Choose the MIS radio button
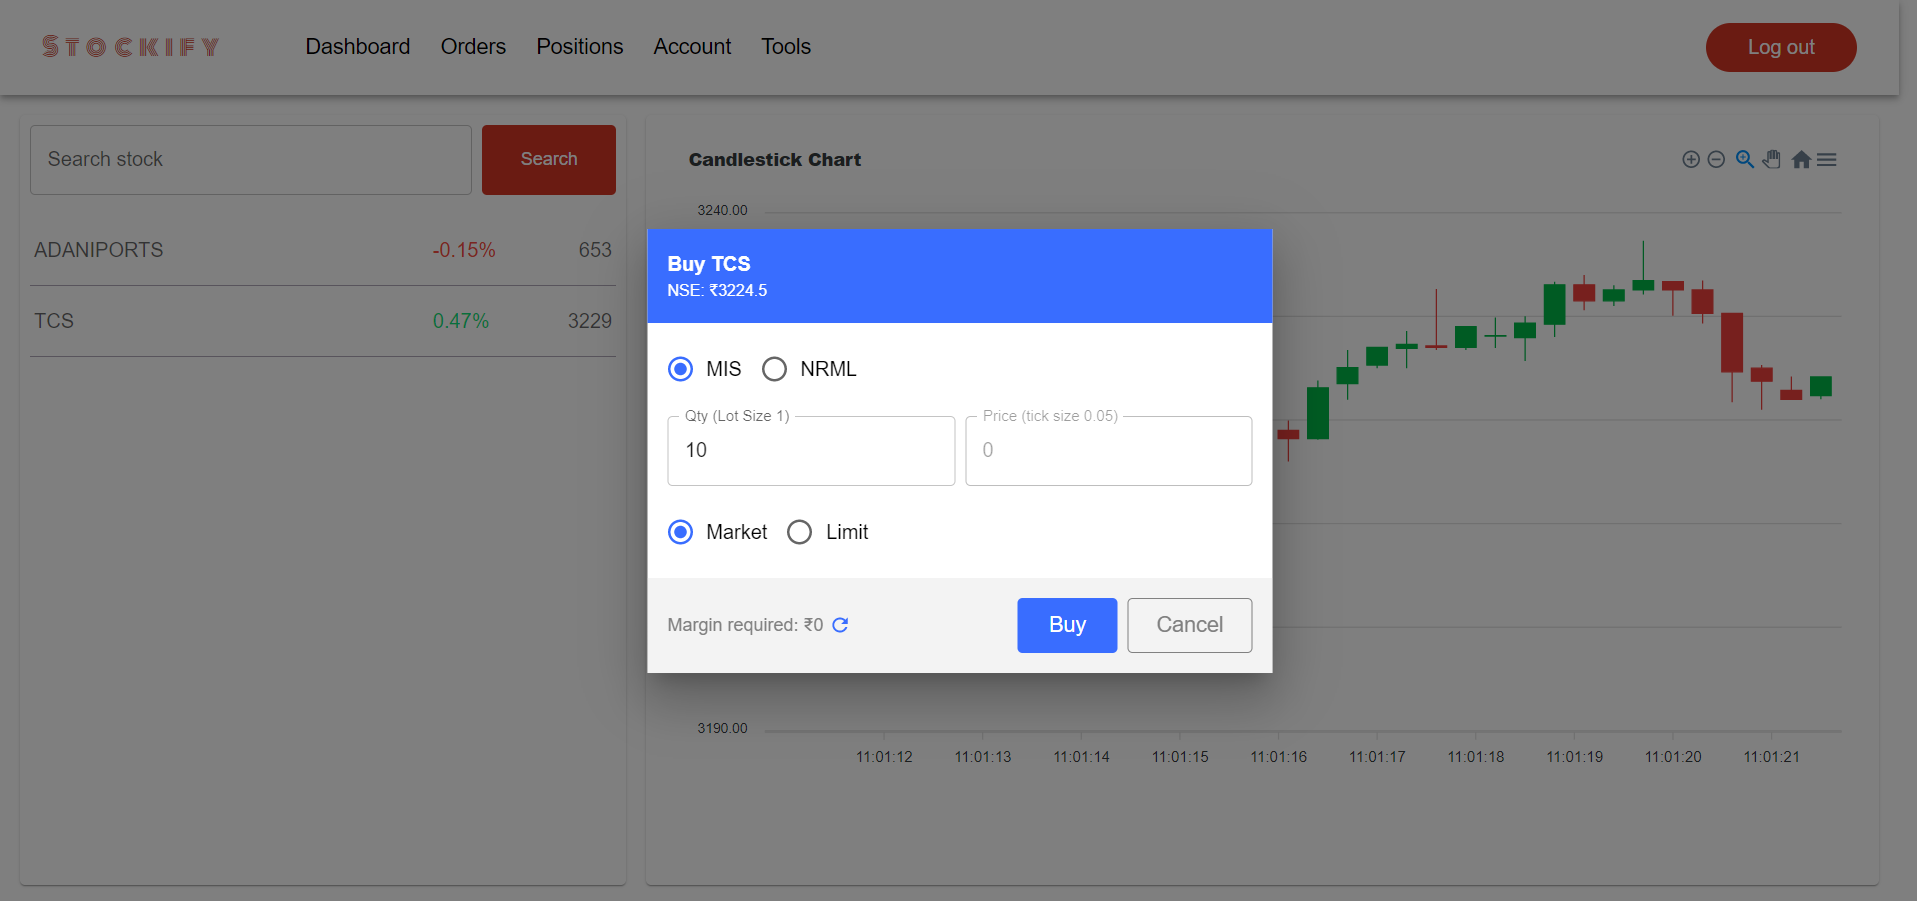Screen dimensions: 1917x901 pos(680,369)
